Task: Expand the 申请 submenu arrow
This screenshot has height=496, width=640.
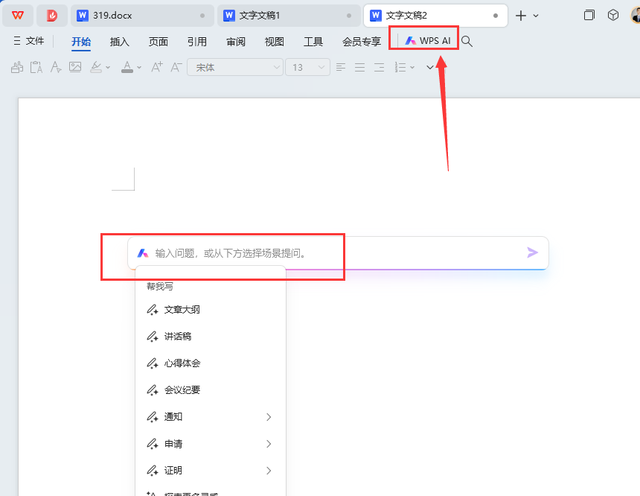Action: pos(269,444)
